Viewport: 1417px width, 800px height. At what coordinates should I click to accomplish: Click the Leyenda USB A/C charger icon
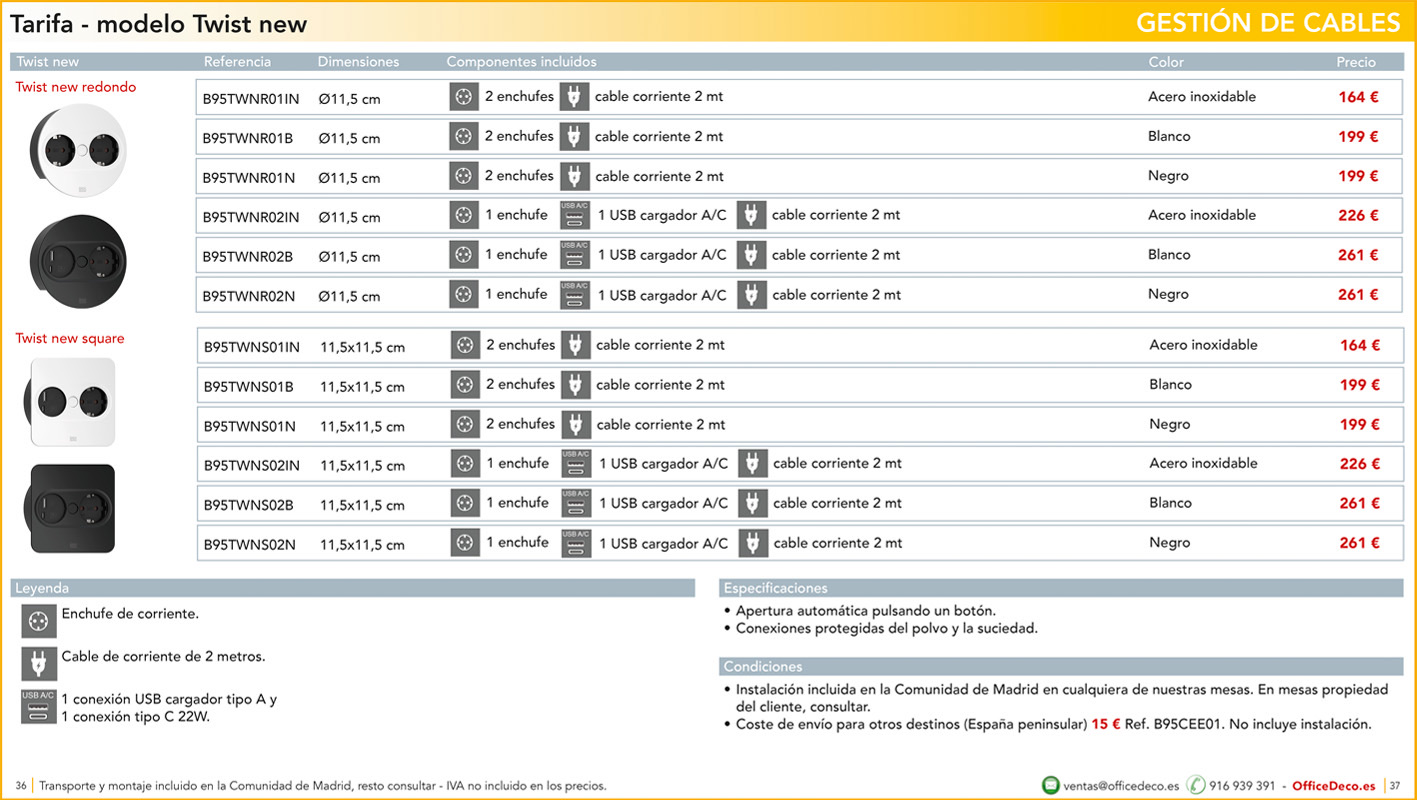(39, 706)
